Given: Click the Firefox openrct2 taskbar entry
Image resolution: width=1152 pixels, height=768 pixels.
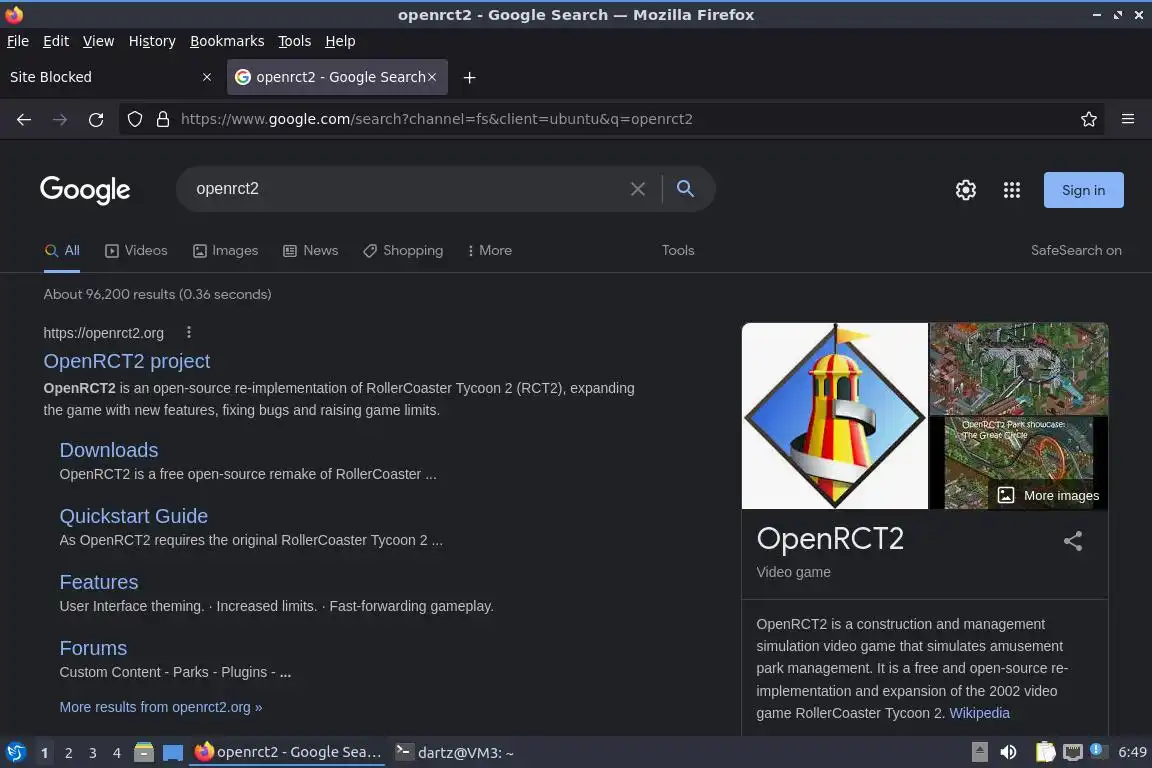Looking at the screenshot, I should pos(287,753).
